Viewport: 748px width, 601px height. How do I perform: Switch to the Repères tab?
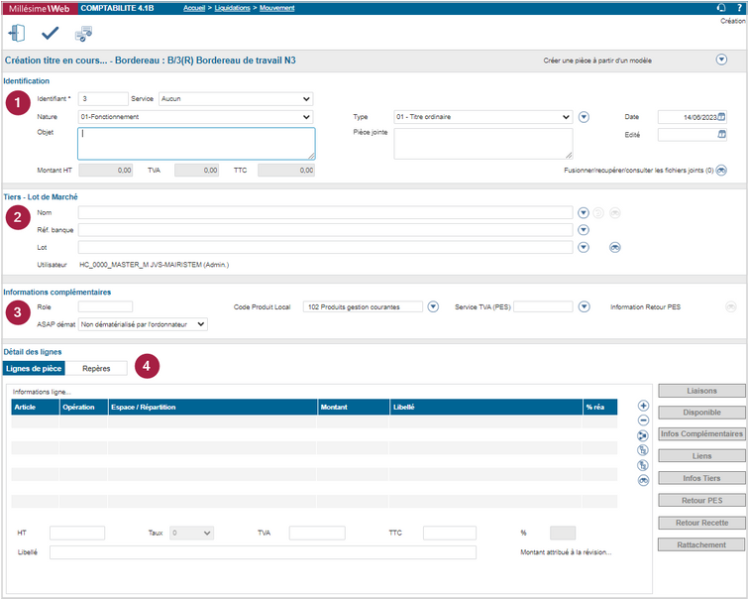click(96, 368)
